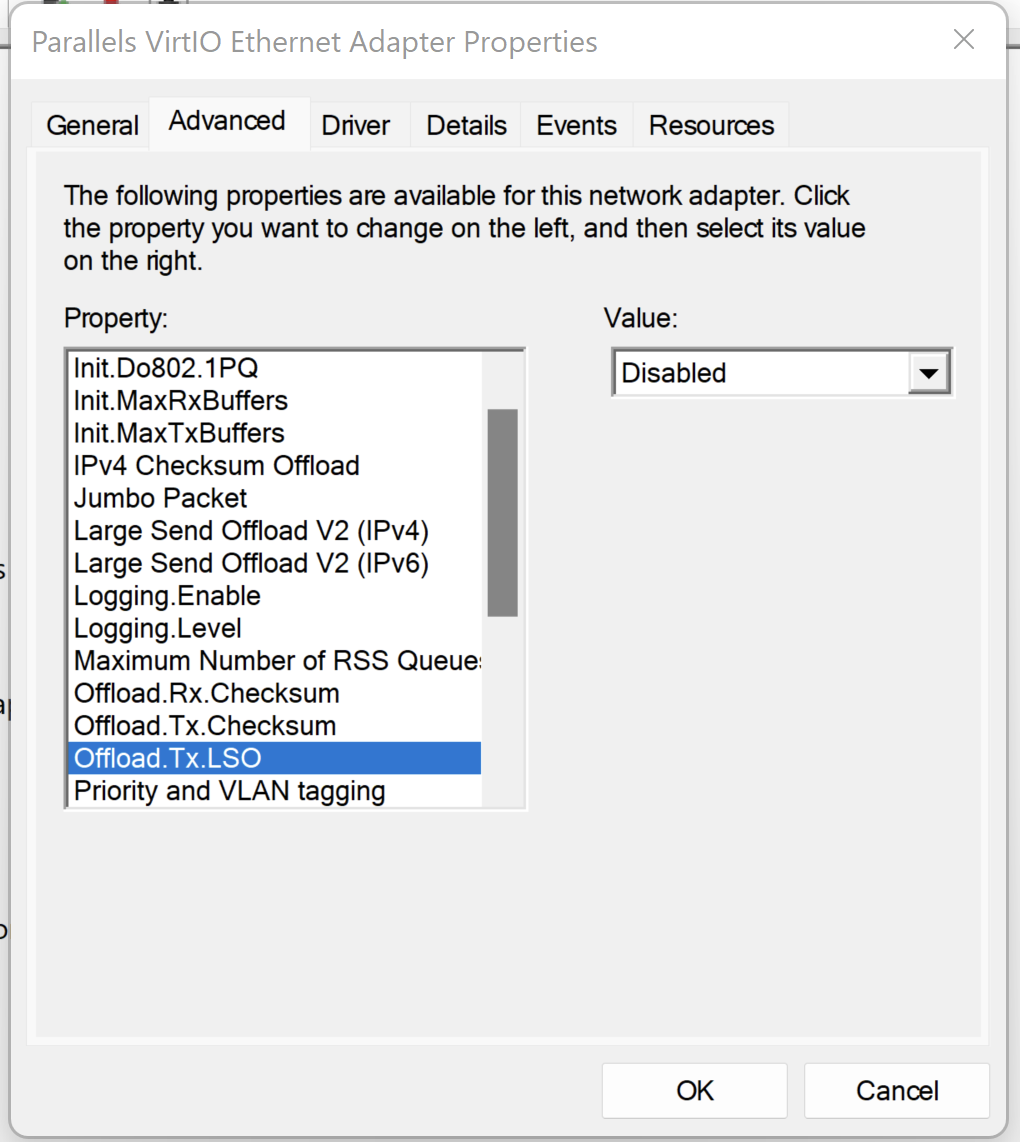The height and width of the screenshot is (1142, 1020).
Task: Click the property list scrollbar thumb
Action: point(502,512)
